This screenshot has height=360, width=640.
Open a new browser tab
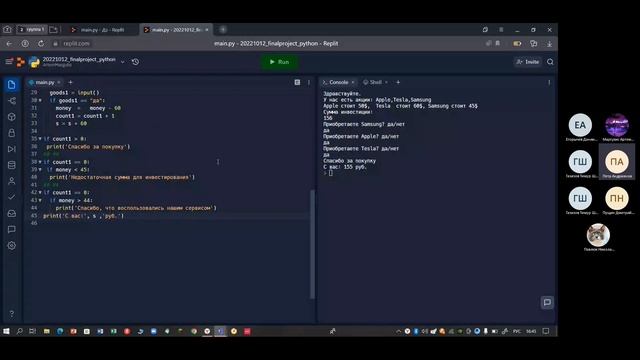(x=223, y=29)
